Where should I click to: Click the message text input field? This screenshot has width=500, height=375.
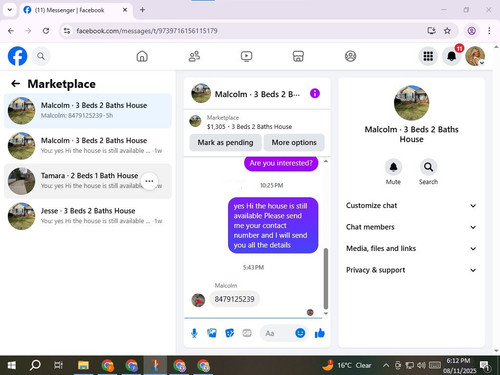point(277,333)
